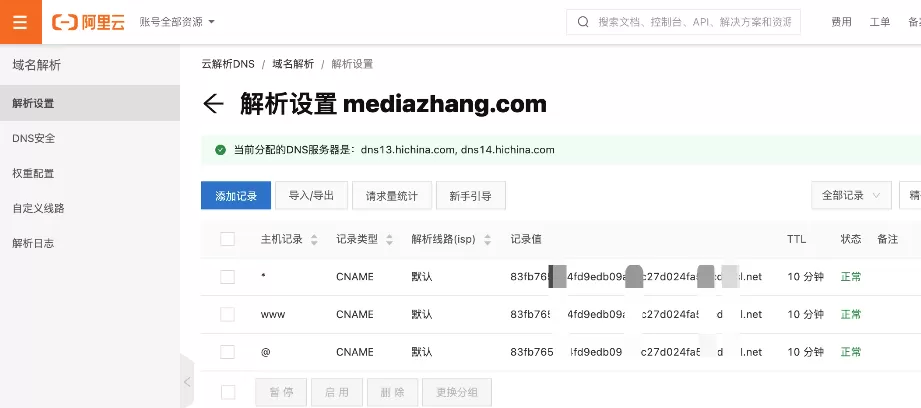The image size is (921, 408).
Task: Click the 备注 column header
Action: tap(888, 239)
